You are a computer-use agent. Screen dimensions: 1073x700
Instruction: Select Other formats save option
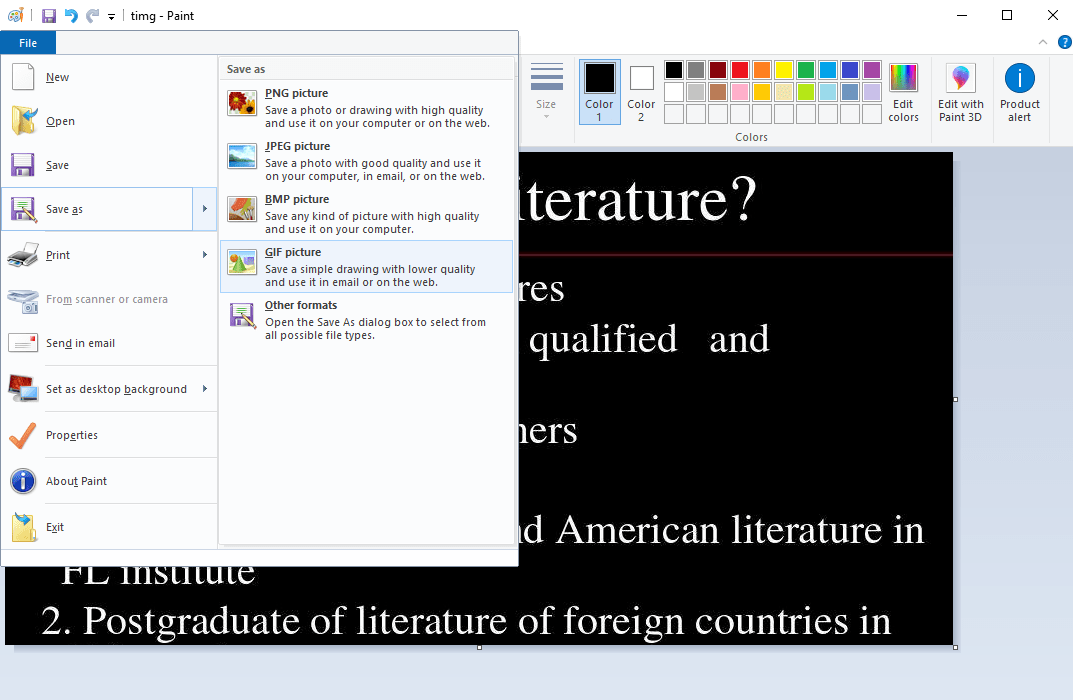click(366, 320)
